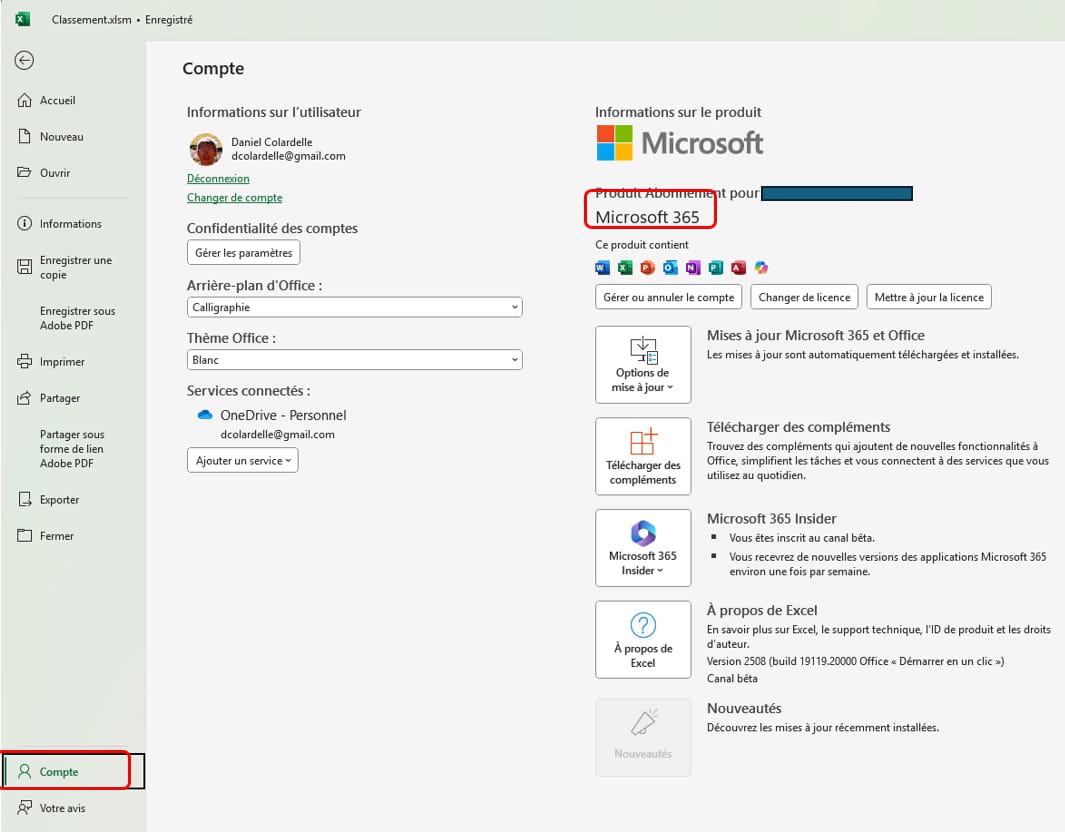
Task: Click the Excel logo in title bar
Action: point(22,19)
